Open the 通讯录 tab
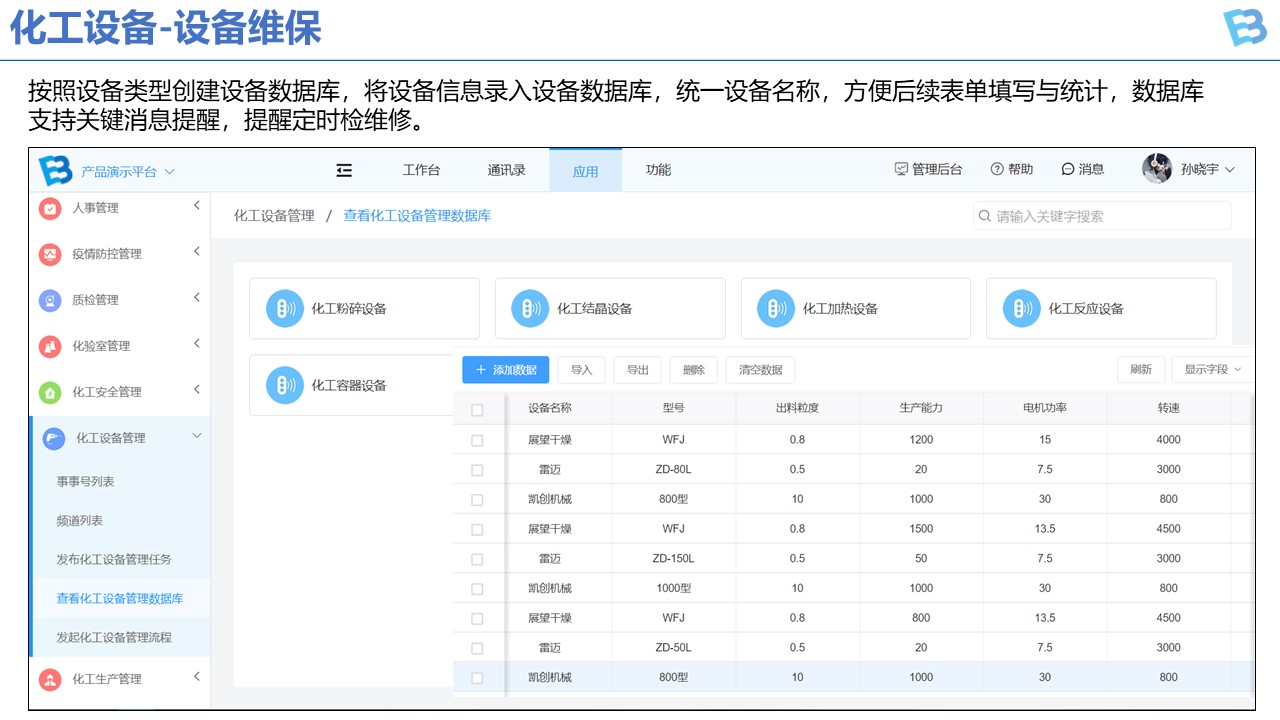 pos(506,170)
